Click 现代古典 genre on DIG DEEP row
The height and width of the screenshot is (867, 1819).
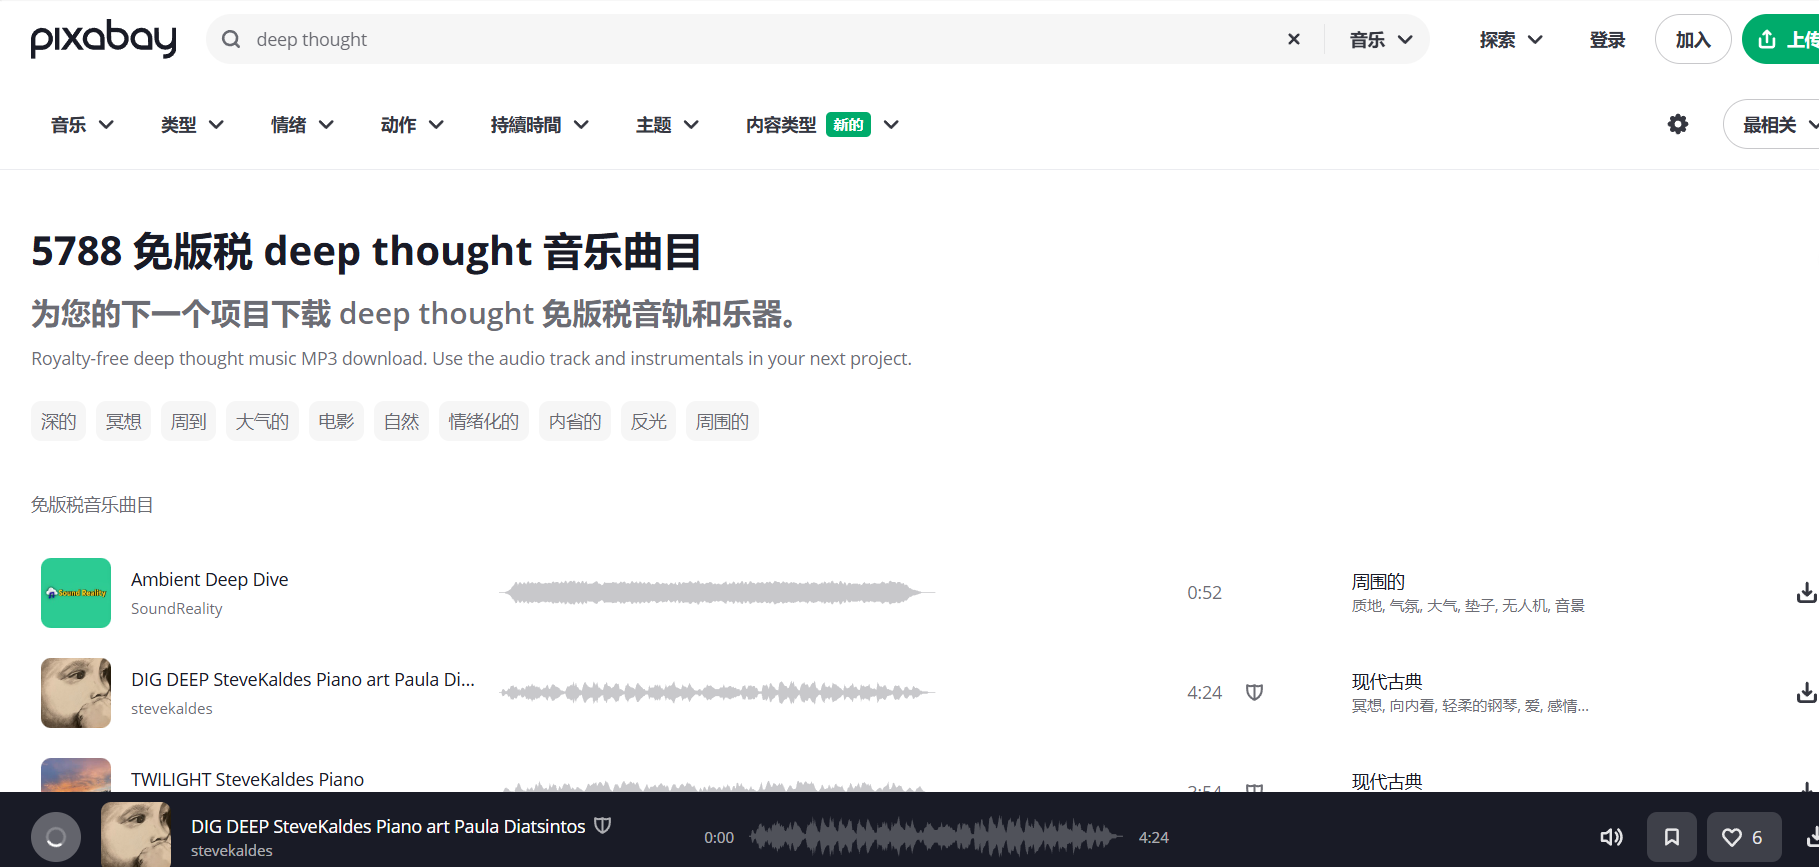[x=1387, y=681]
